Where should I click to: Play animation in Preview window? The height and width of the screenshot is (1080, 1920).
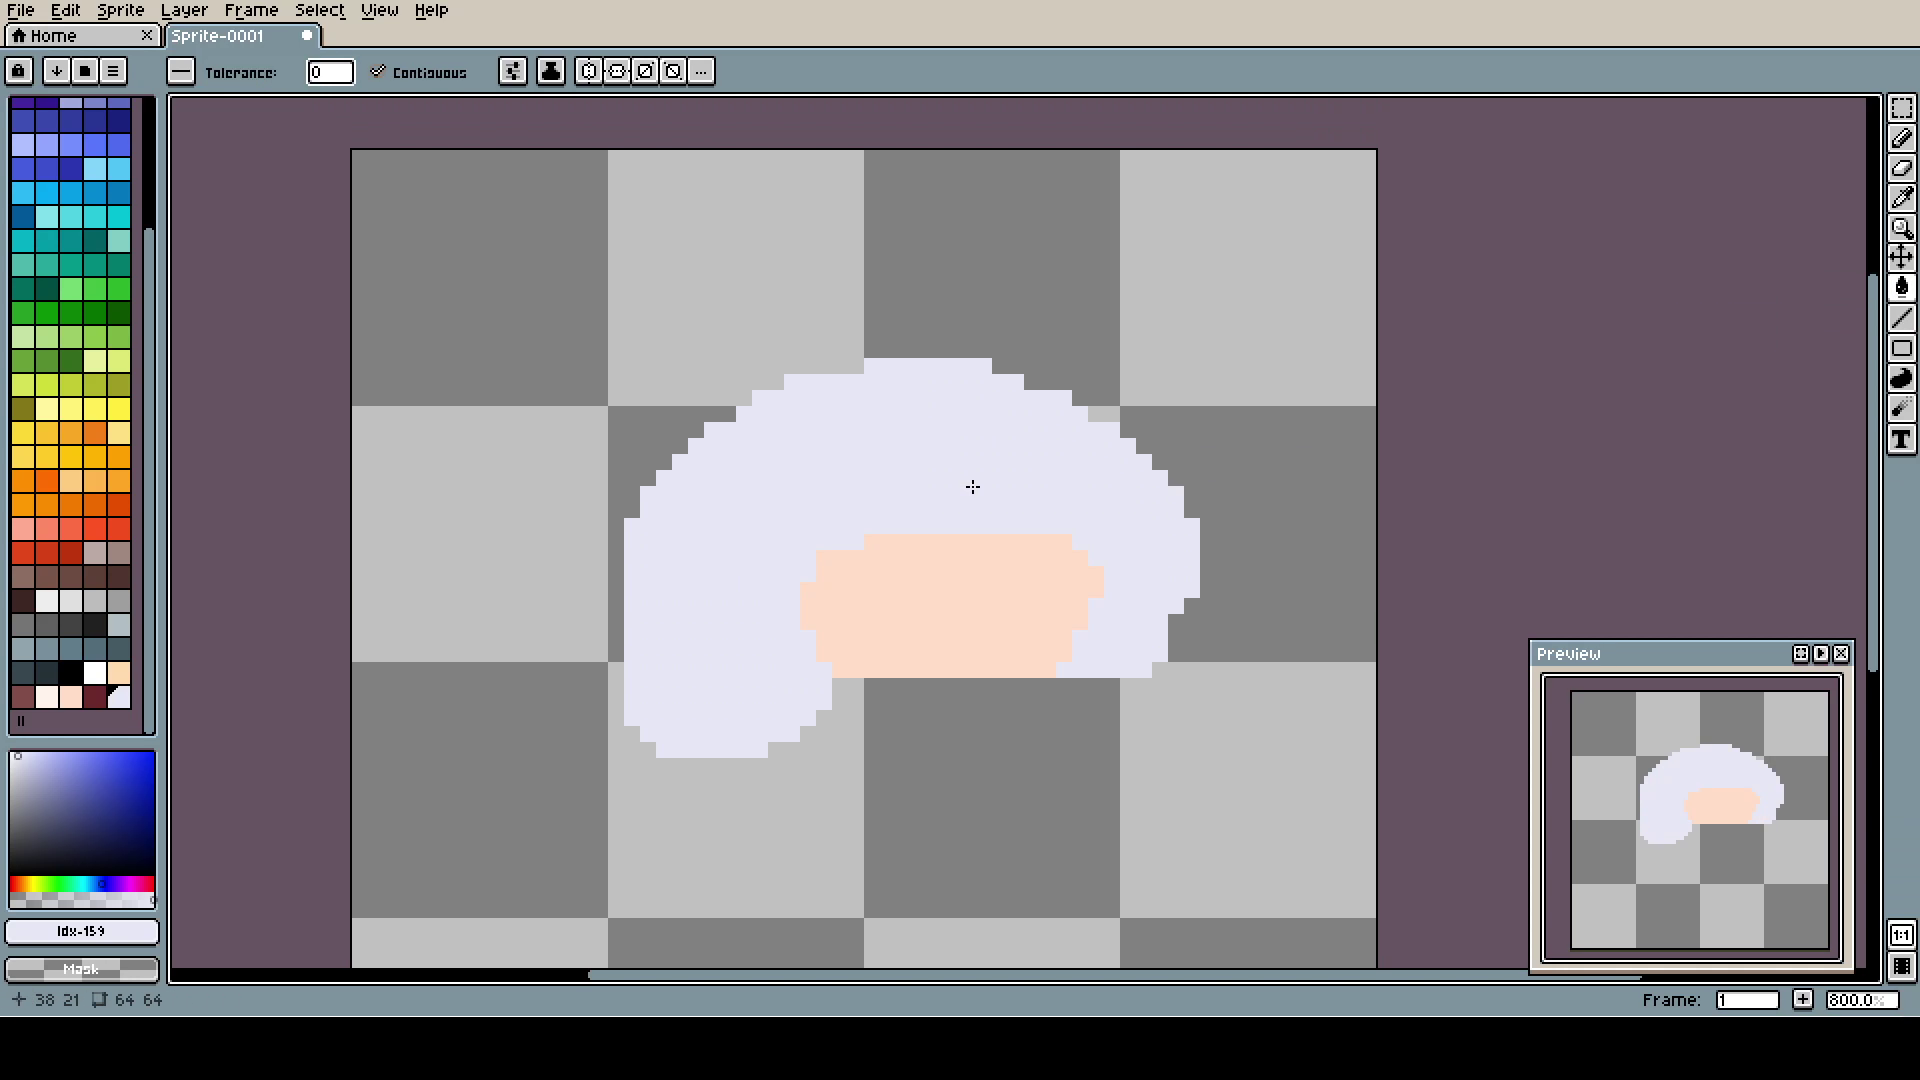1821,653
